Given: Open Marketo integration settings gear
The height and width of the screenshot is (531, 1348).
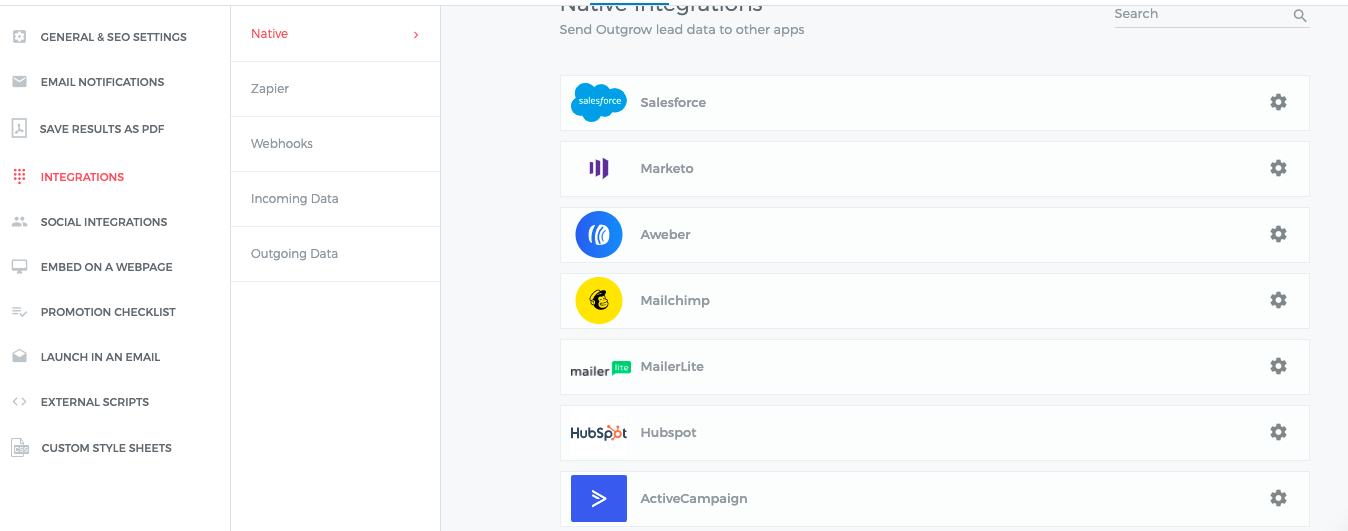Looking at the screenshot, I should [x=1278, y=168].
